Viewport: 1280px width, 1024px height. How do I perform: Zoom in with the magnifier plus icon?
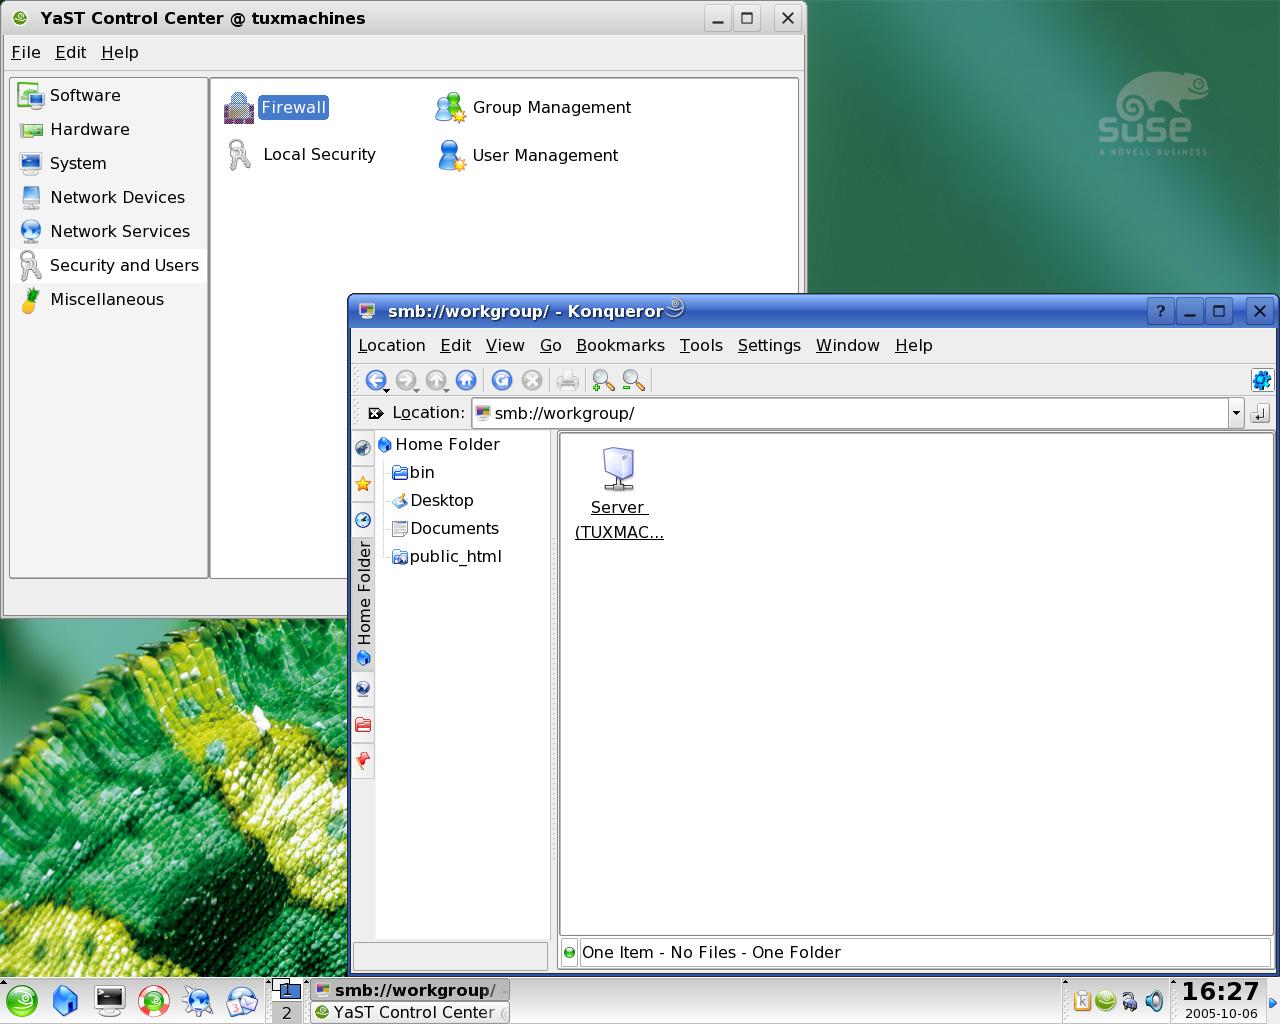(x=603, y=380)
